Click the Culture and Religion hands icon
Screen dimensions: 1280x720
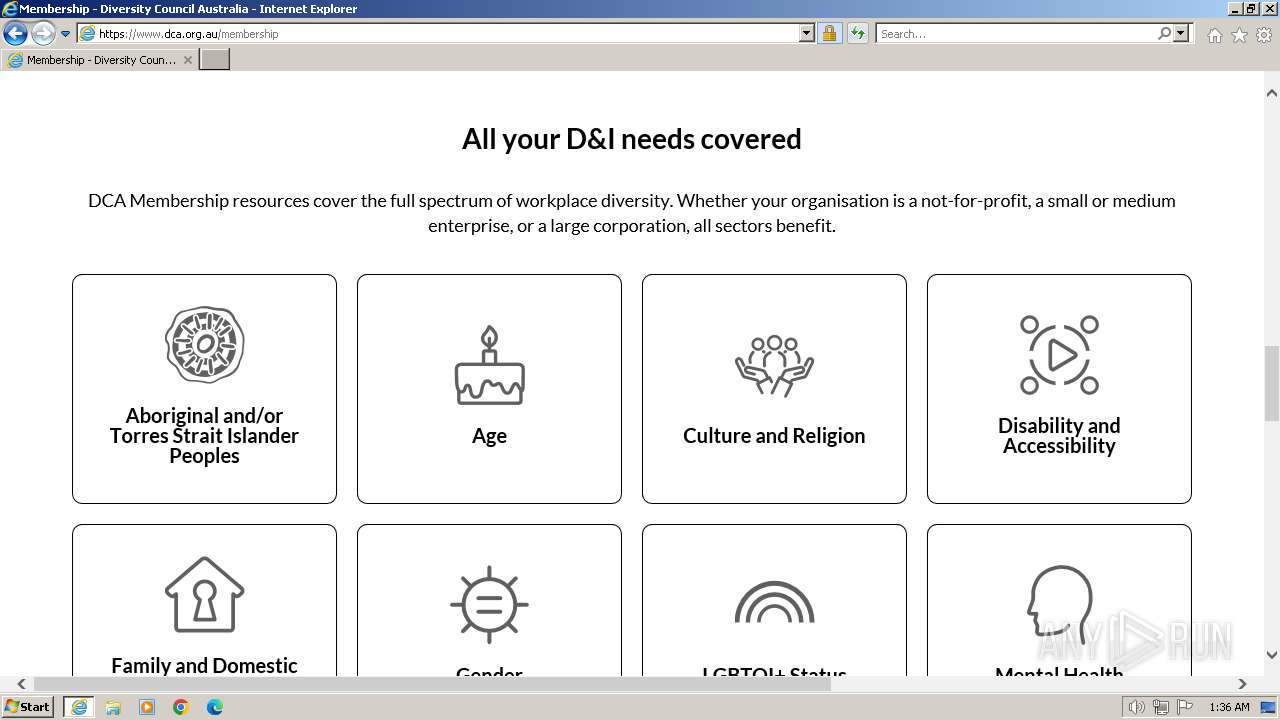pos(774,365)
